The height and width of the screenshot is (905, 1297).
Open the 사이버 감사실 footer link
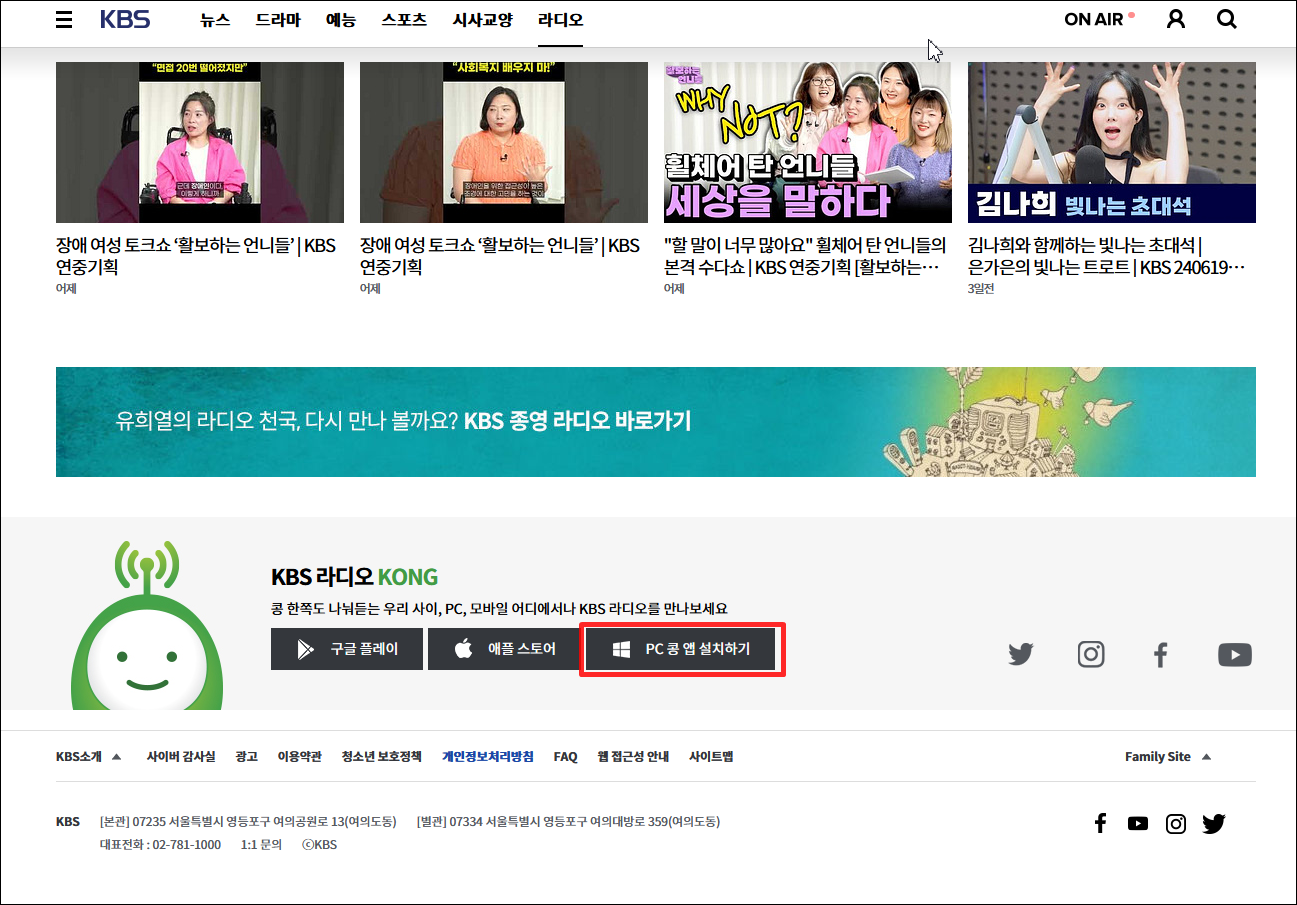pos(181,756)
